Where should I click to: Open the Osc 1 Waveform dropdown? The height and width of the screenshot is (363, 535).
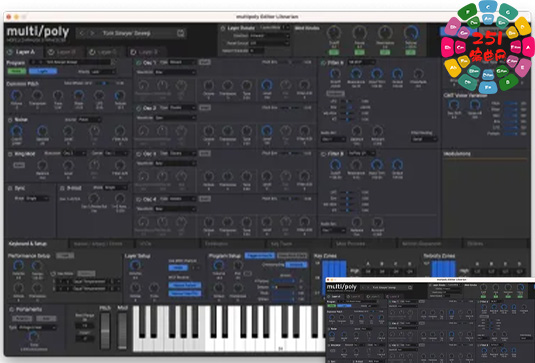(175, 72)
